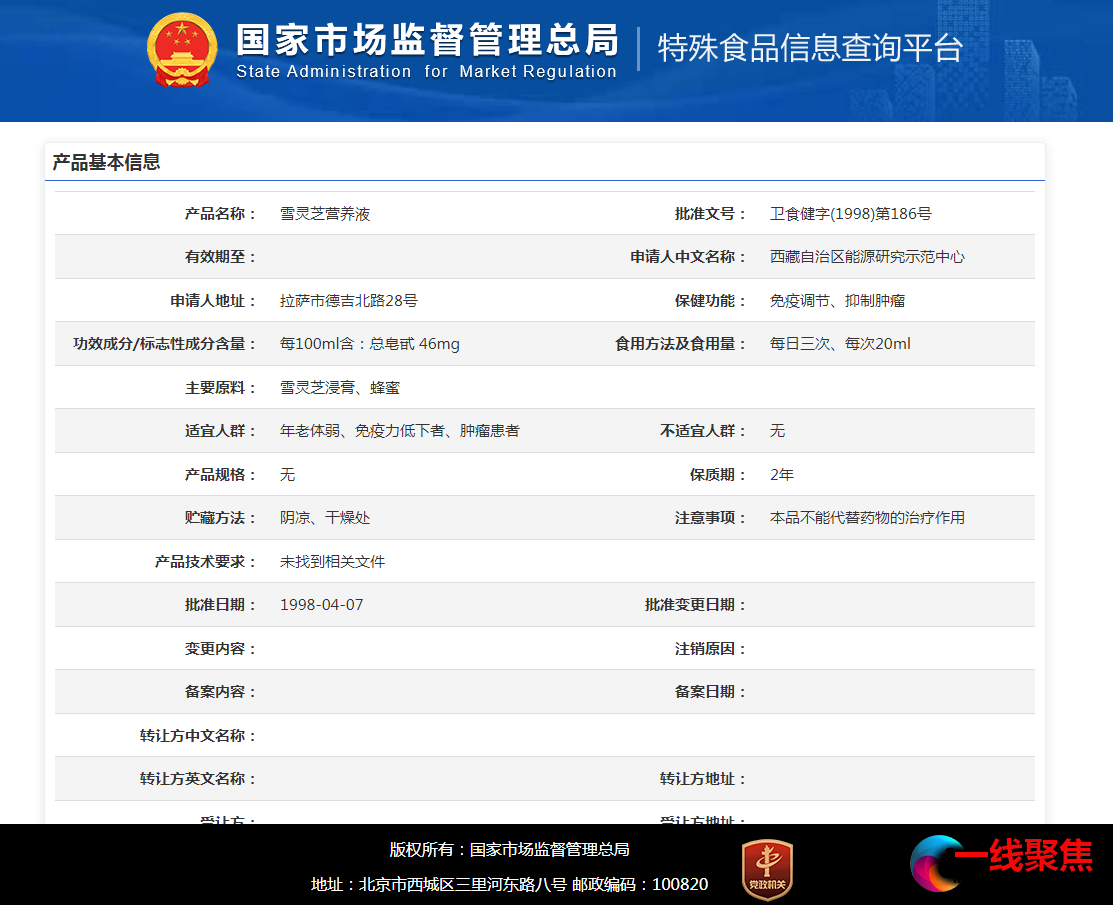The image size is (1113, 905).
Task: Click the red 一线聚焦 watermark text
Action: point(1023,856)
